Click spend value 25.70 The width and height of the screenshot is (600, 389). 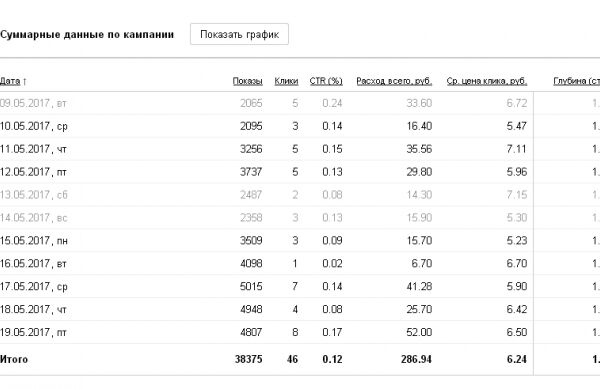pos(419,309)
